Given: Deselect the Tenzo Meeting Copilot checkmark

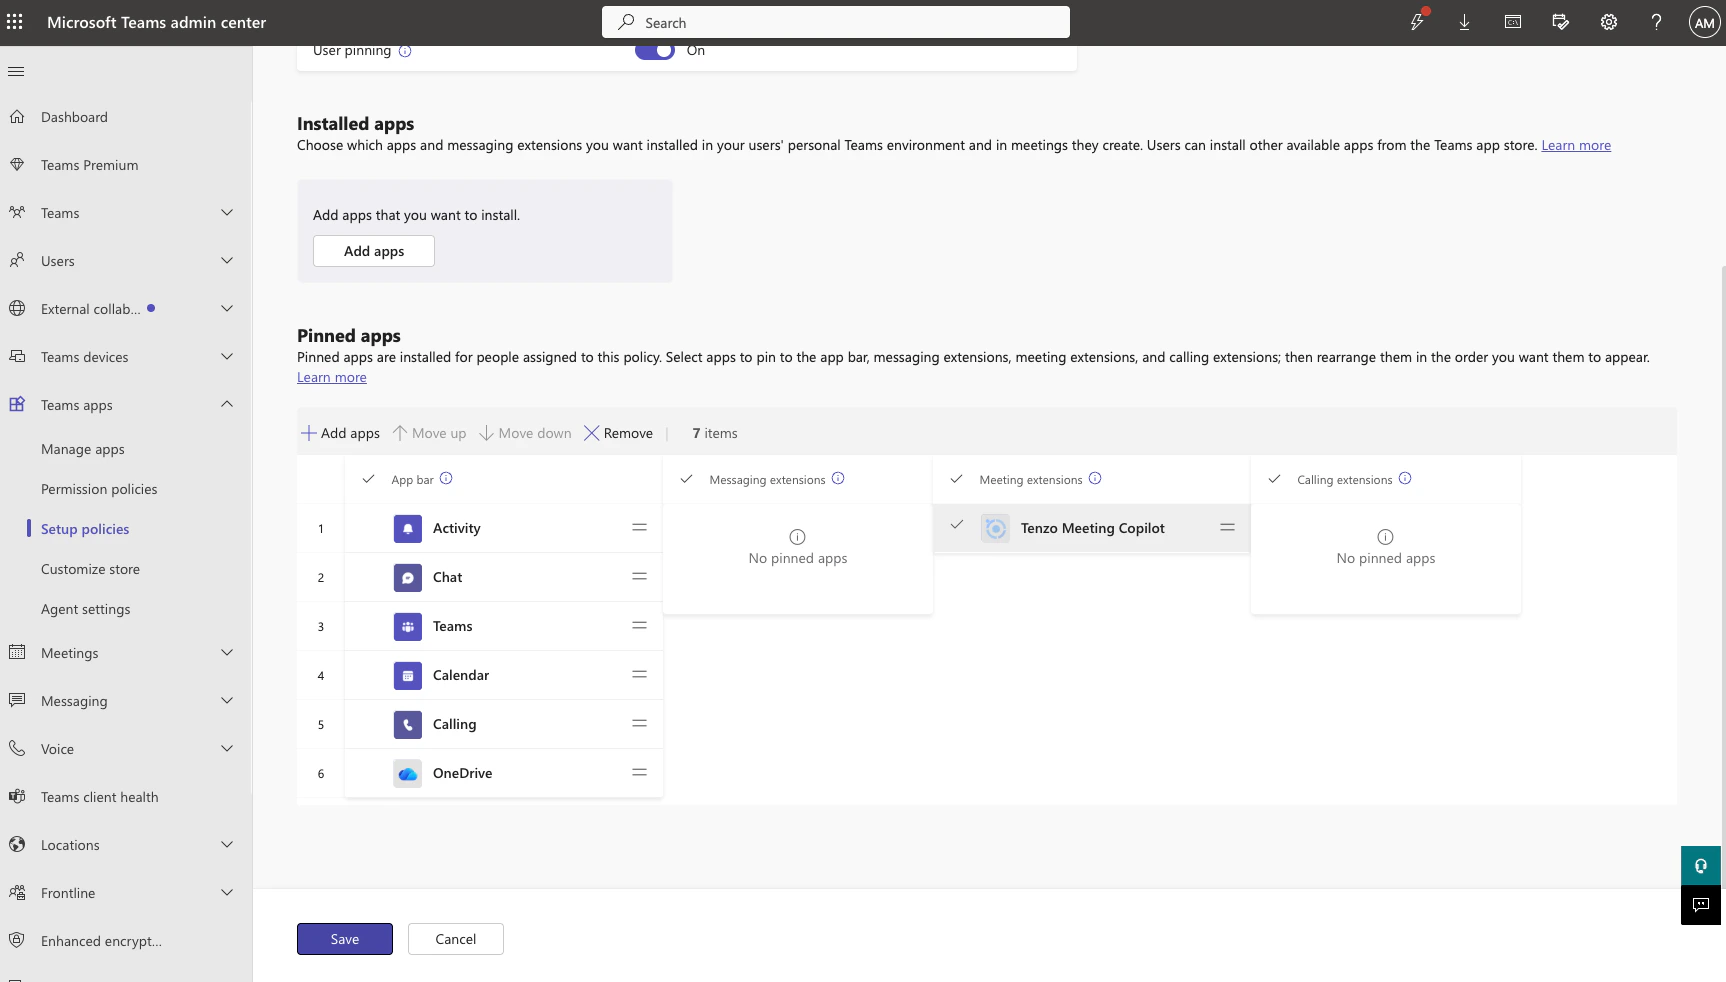Looking at the screenshot, I should pyautogui.click(x=957, y=524).
